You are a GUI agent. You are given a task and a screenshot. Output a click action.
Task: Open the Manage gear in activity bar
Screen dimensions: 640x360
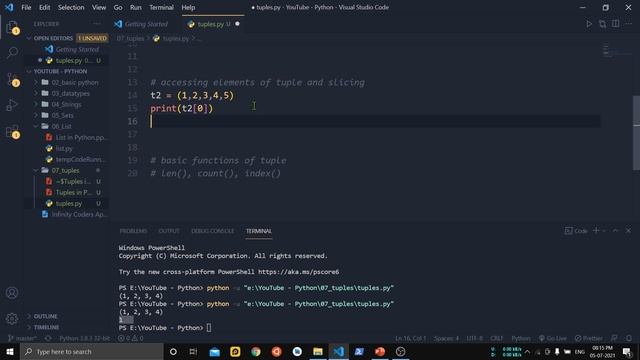[x=12, y=318]
